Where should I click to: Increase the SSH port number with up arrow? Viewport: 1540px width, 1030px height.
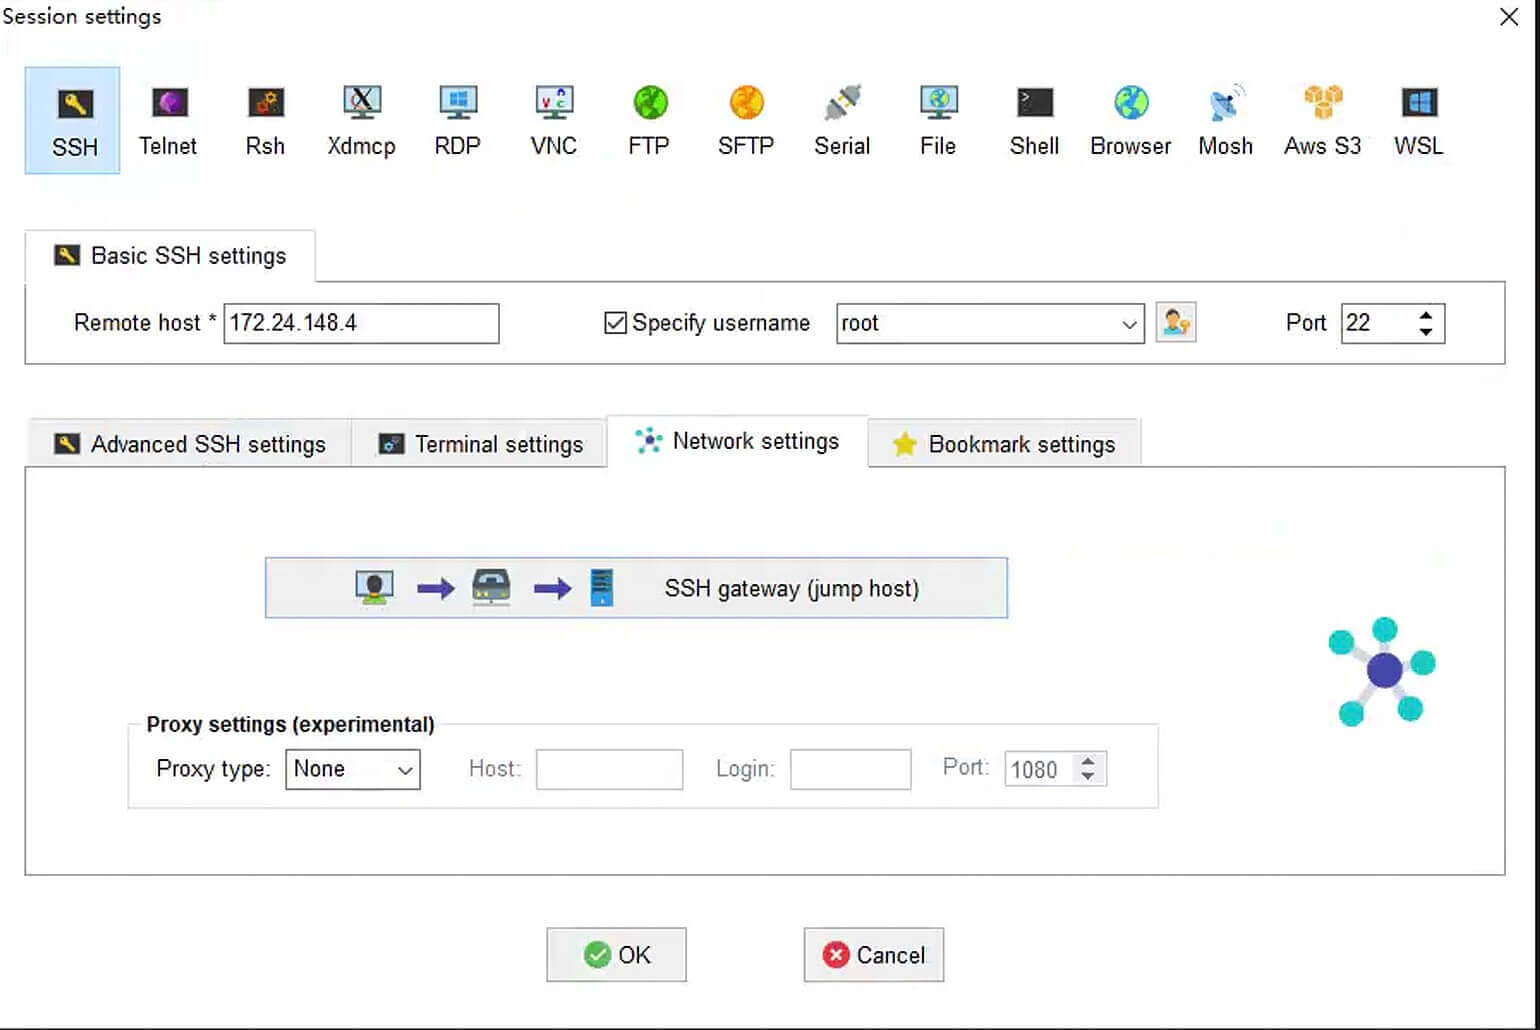coord(1426,315)
